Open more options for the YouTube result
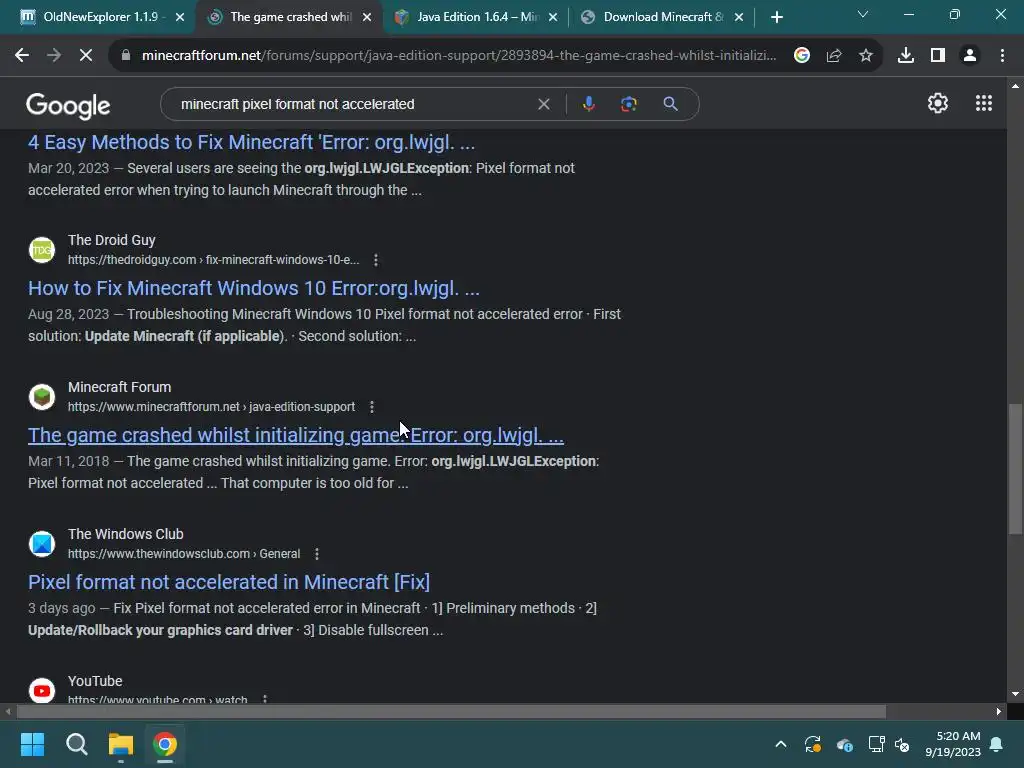 pos(264,699)
